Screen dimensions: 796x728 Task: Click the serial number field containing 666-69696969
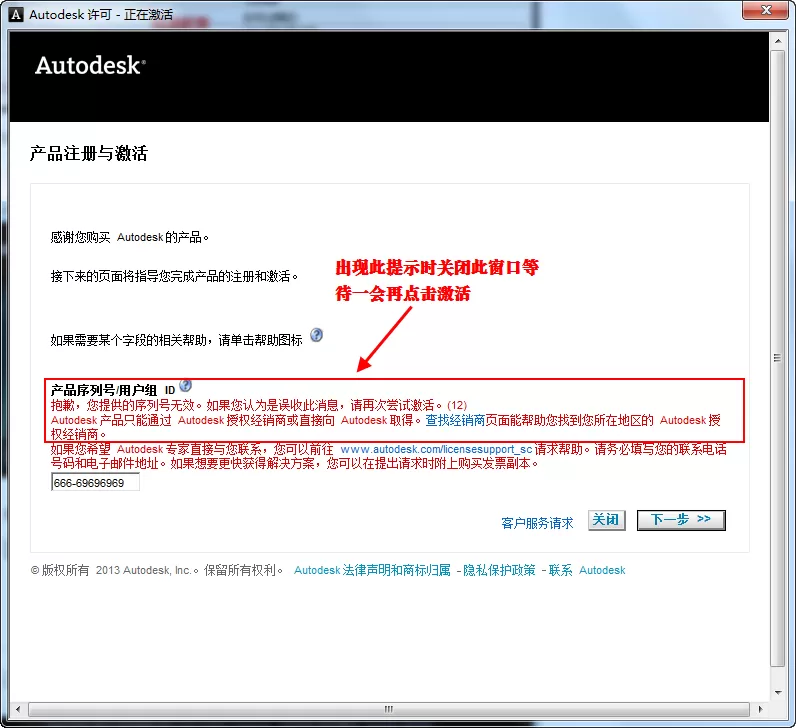click(95, 482)
